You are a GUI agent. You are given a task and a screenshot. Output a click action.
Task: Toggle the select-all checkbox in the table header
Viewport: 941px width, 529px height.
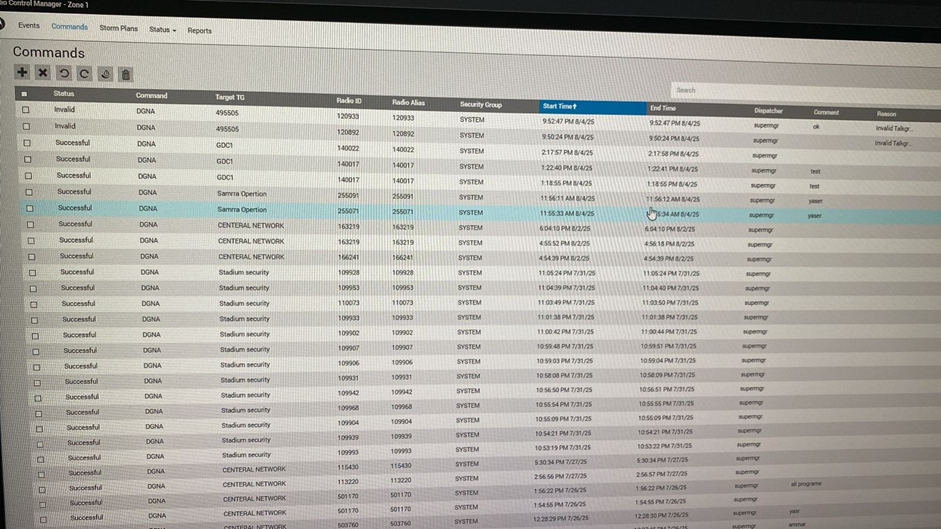point(24,94)
